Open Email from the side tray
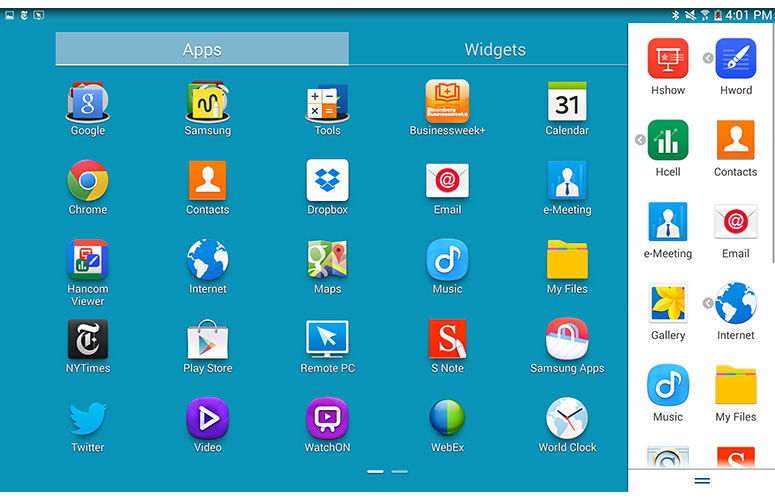 coord(735,222)
